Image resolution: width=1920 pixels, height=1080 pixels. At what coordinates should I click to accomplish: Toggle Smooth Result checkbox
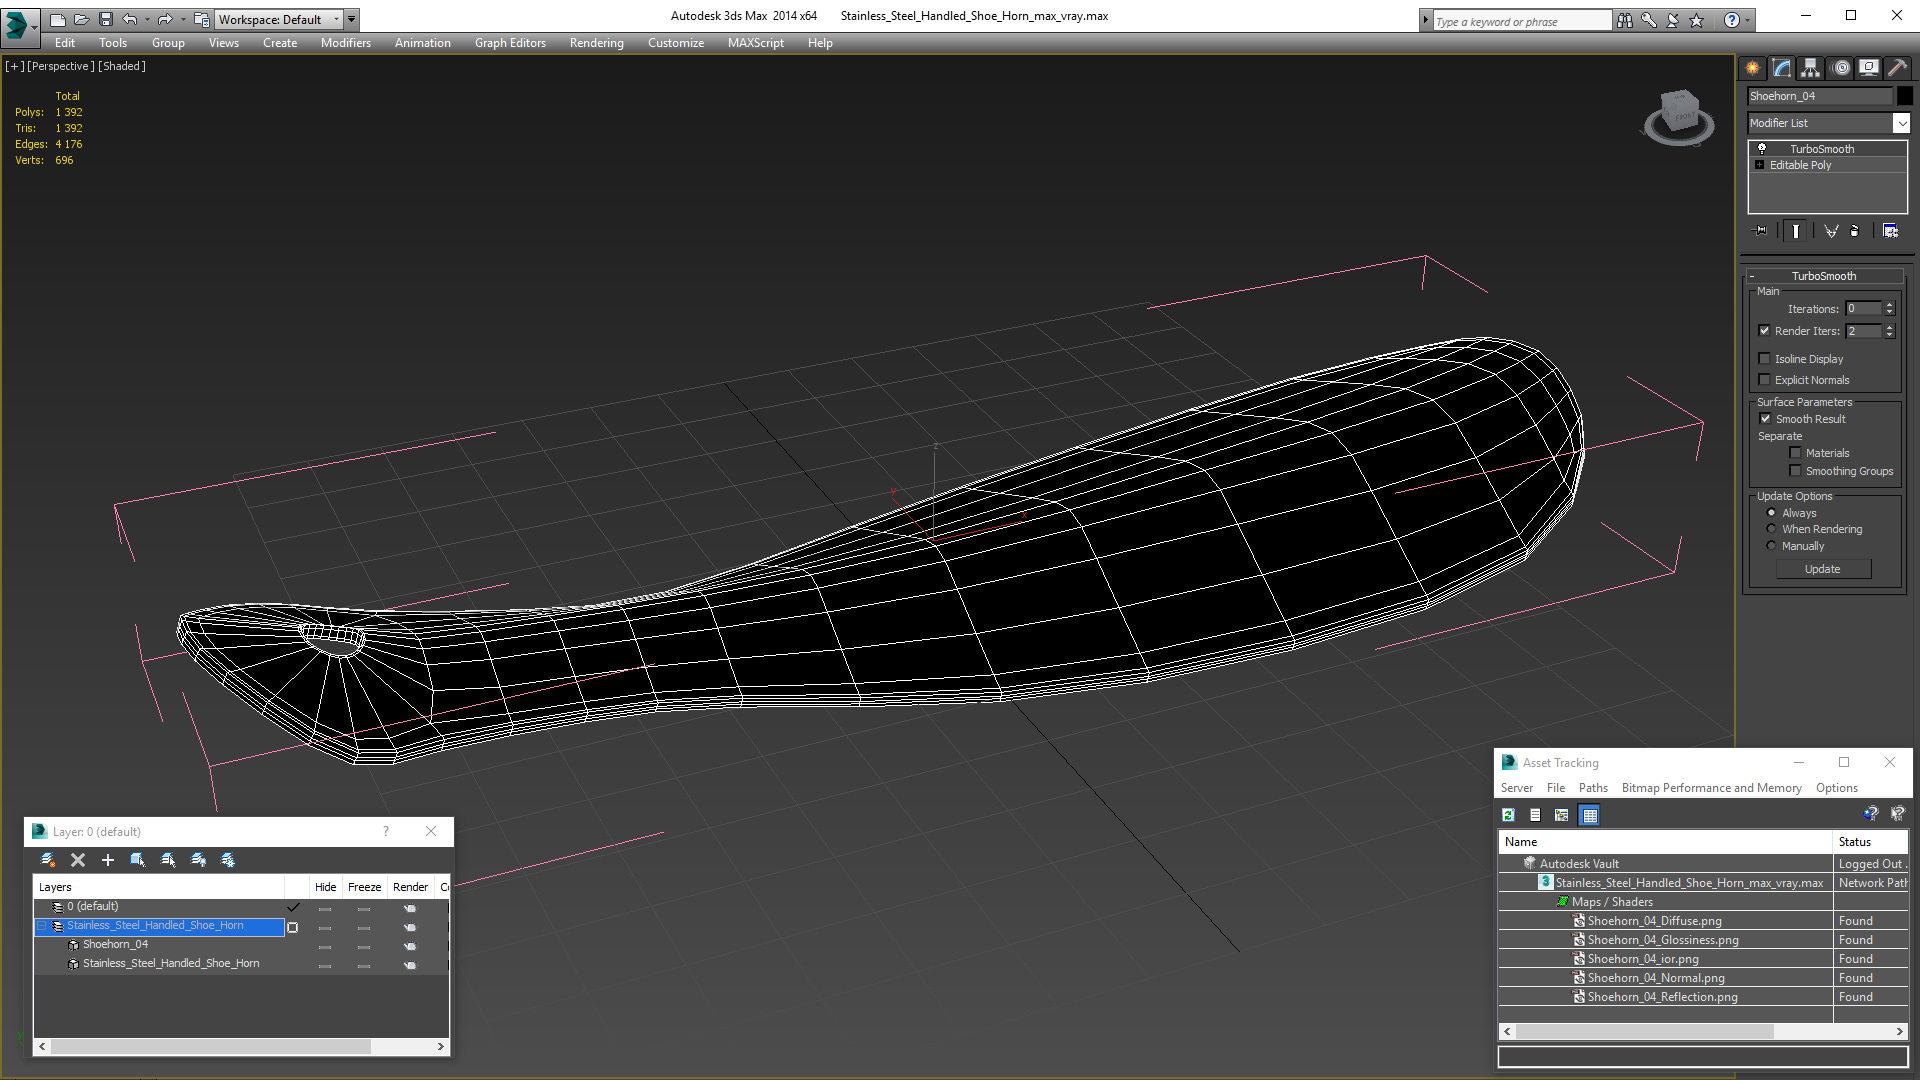[x=1765, y=419]
